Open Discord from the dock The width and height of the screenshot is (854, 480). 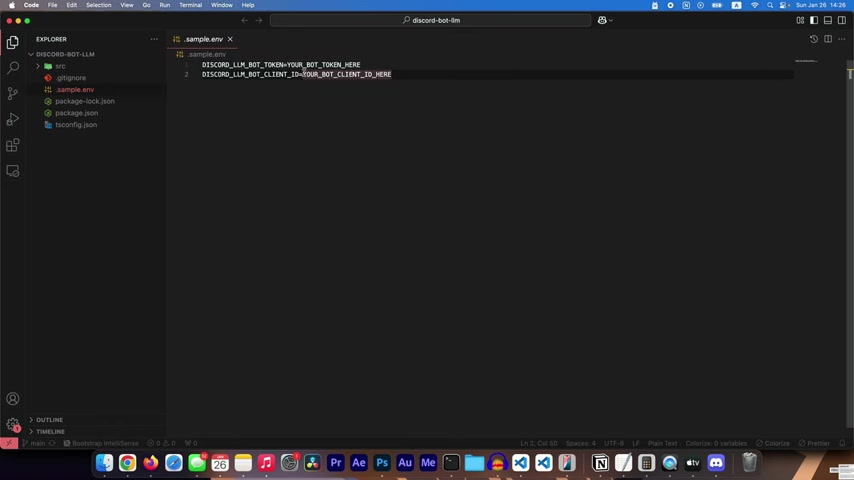(x=716, y=463)
